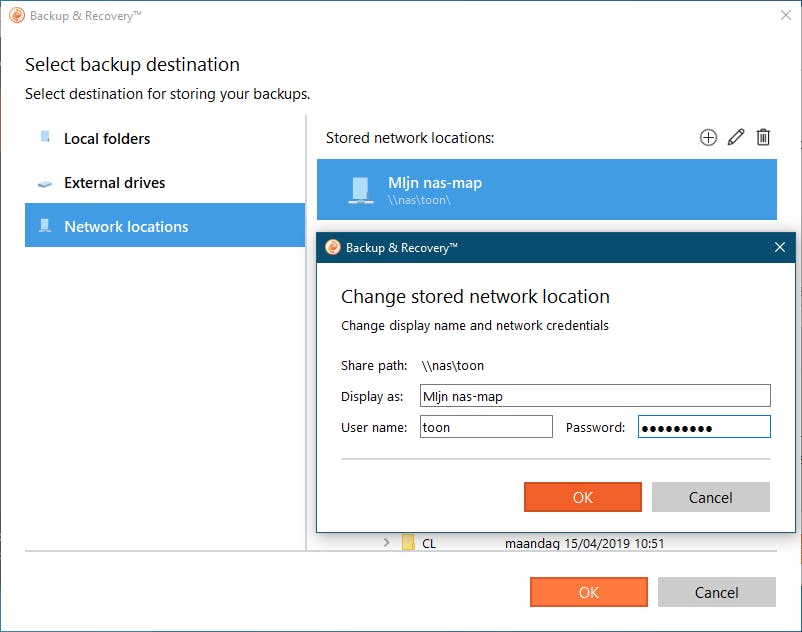This screenshot has height=632, width=802.
Task: Open the Local folders section
Action: 165,139
